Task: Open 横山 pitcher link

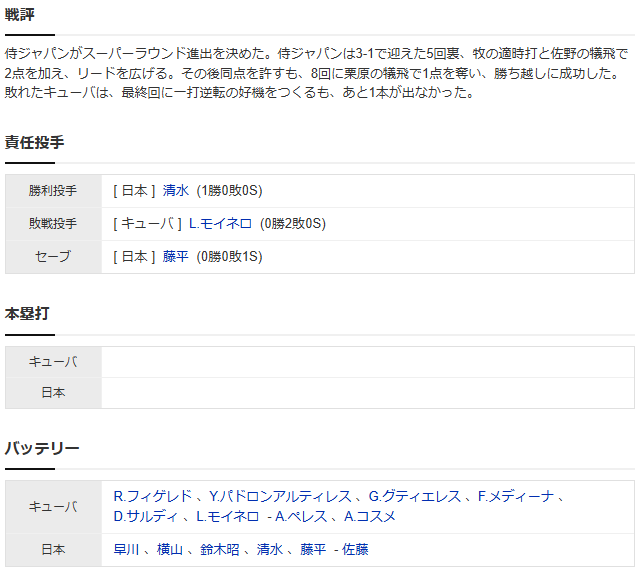Action: pos(170,550)
